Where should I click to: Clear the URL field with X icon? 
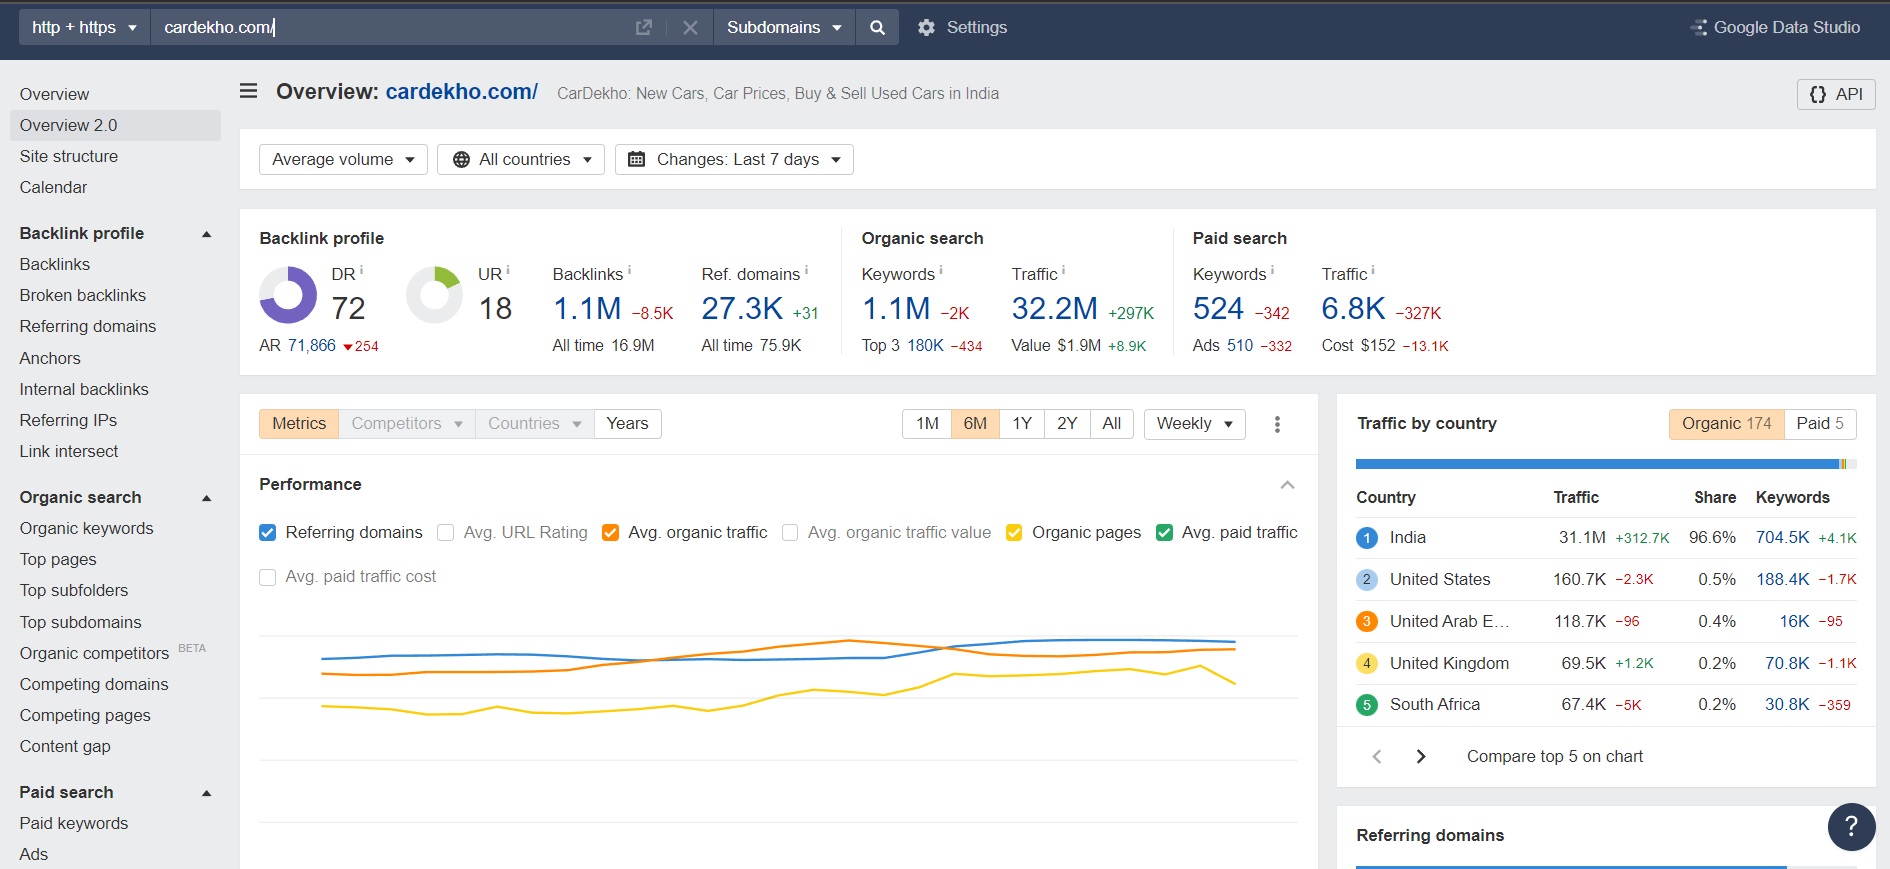690,28
